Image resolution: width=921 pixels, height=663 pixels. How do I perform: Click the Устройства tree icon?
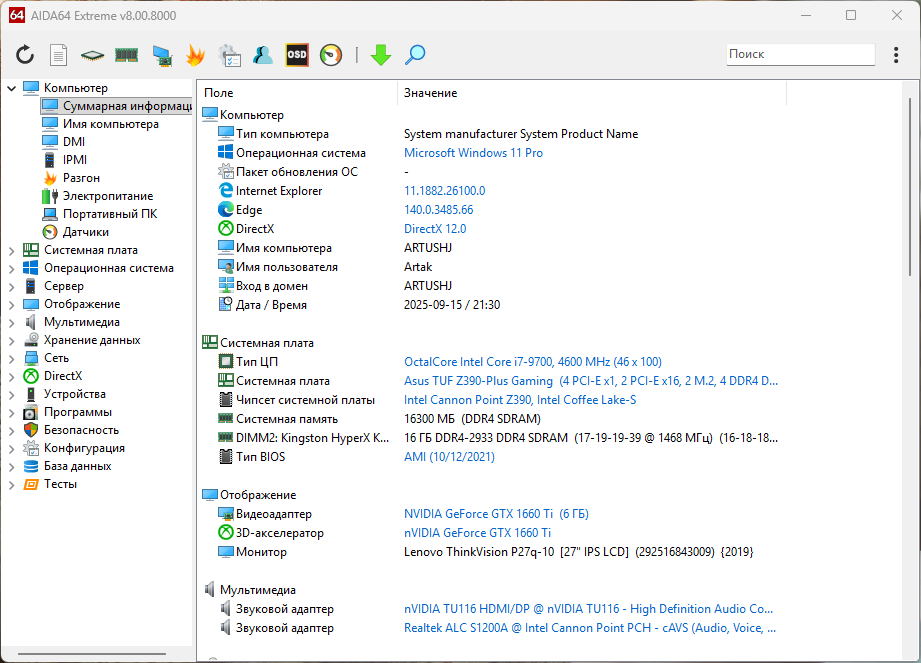[x=31, y=394]
